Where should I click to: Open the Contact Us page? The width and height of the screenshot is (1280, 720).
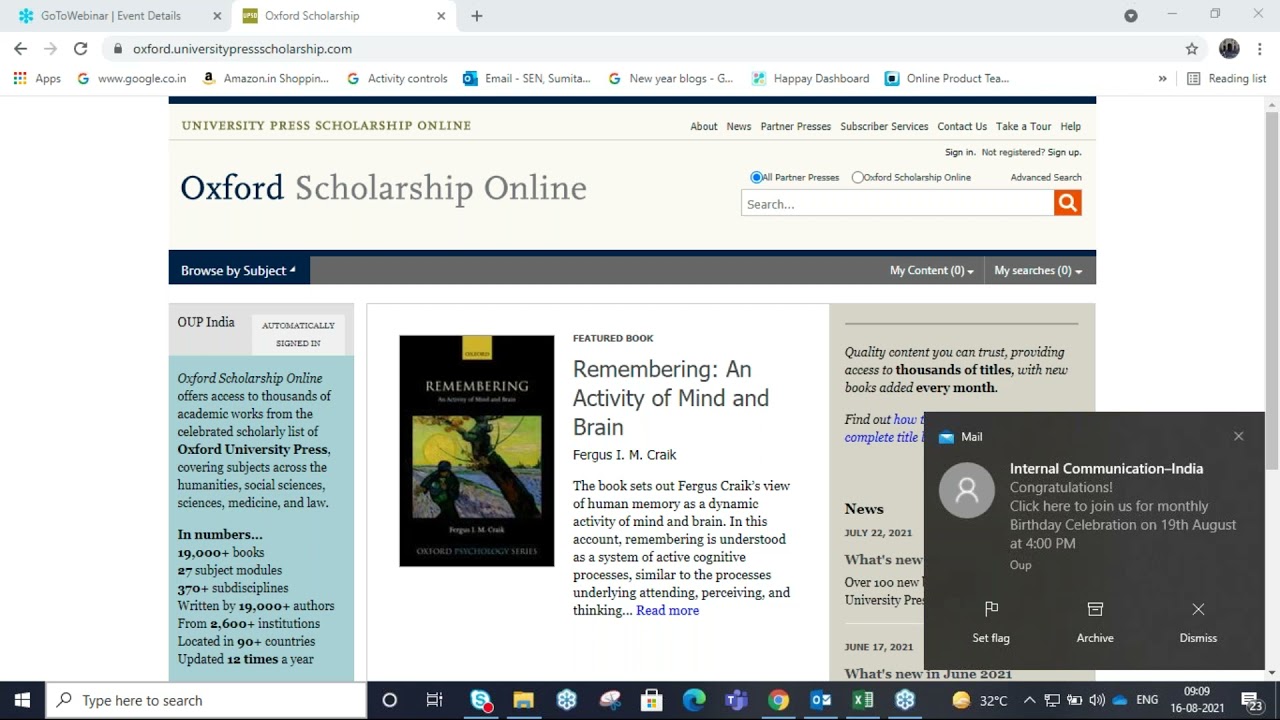961,126
